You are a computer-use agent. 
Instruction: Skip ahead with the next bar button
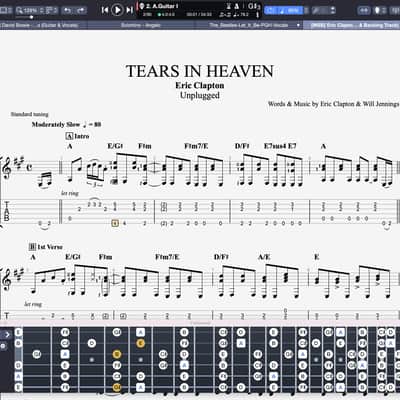(x=129, y=10)
